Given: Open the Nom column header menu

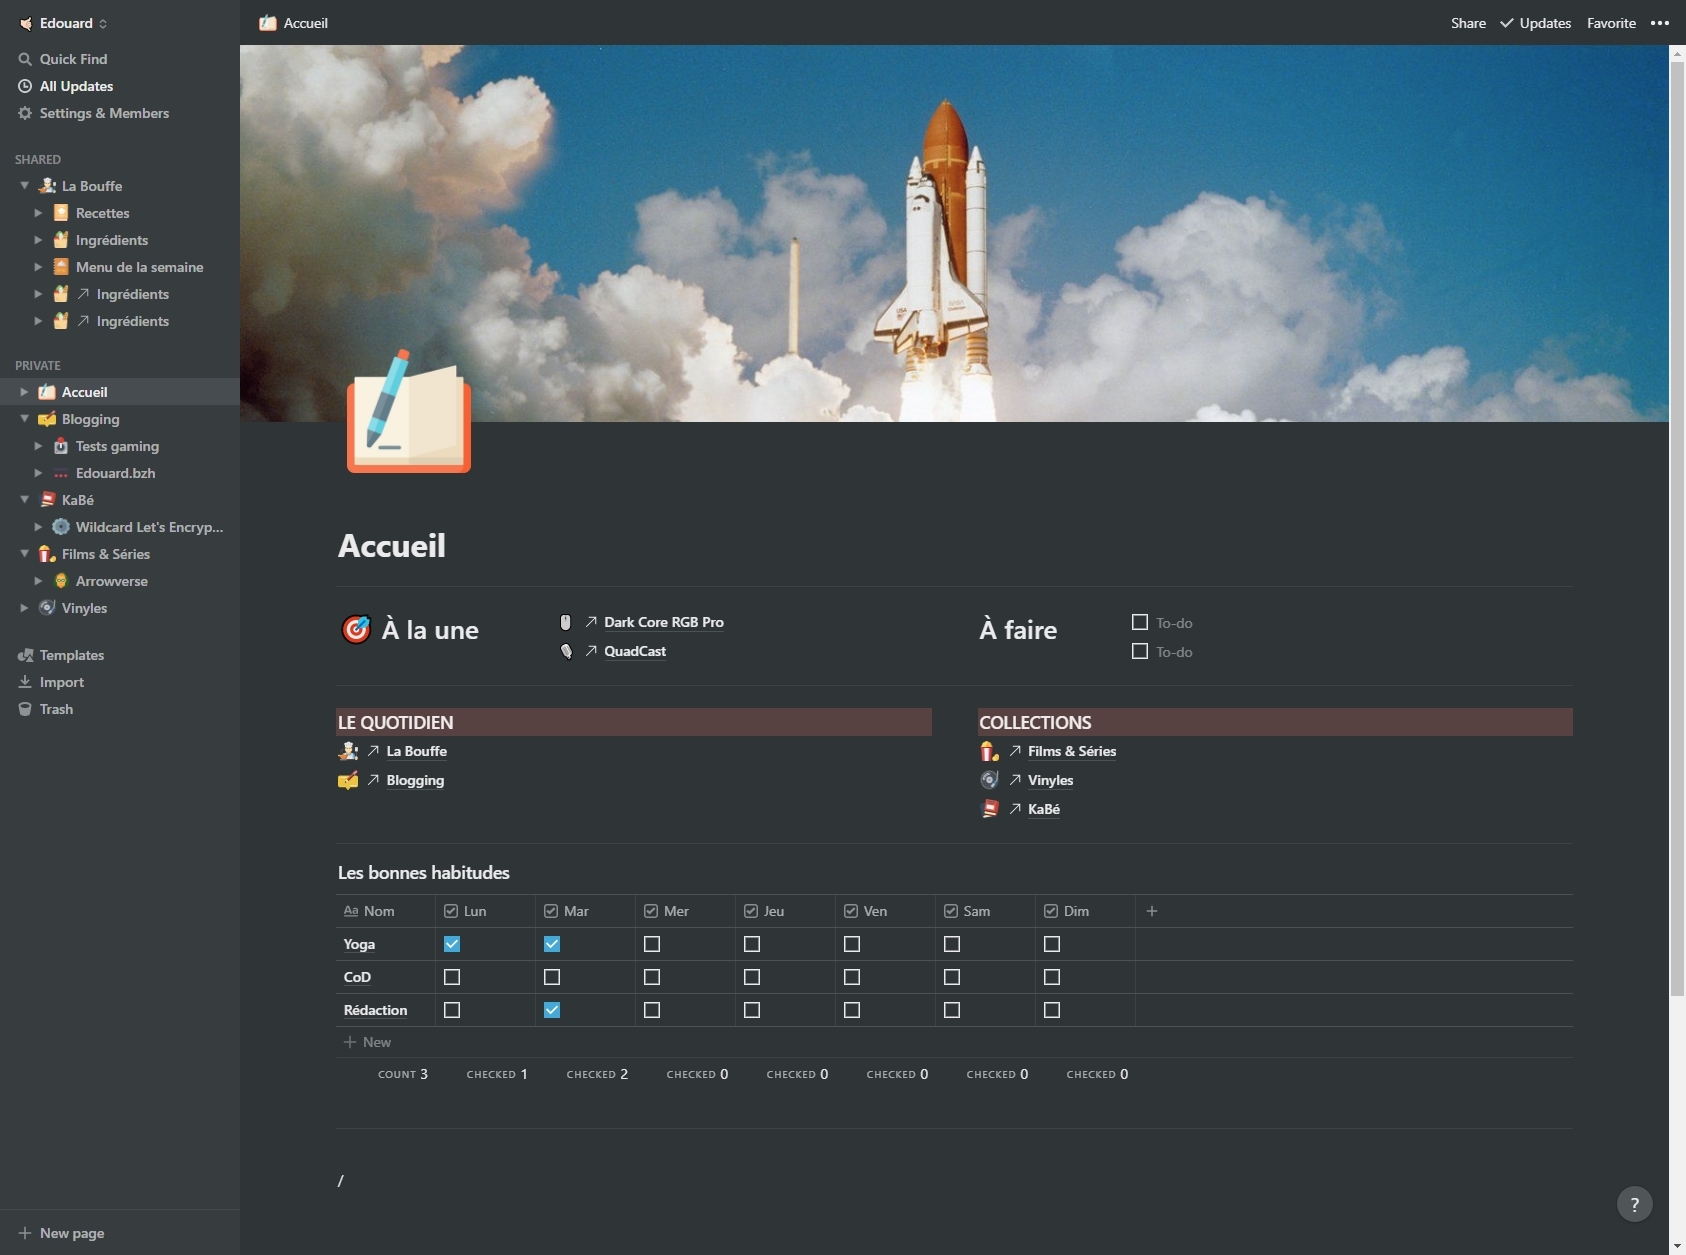Looking at the screenshot, I should pyautogui.click(x=386, y=911).
